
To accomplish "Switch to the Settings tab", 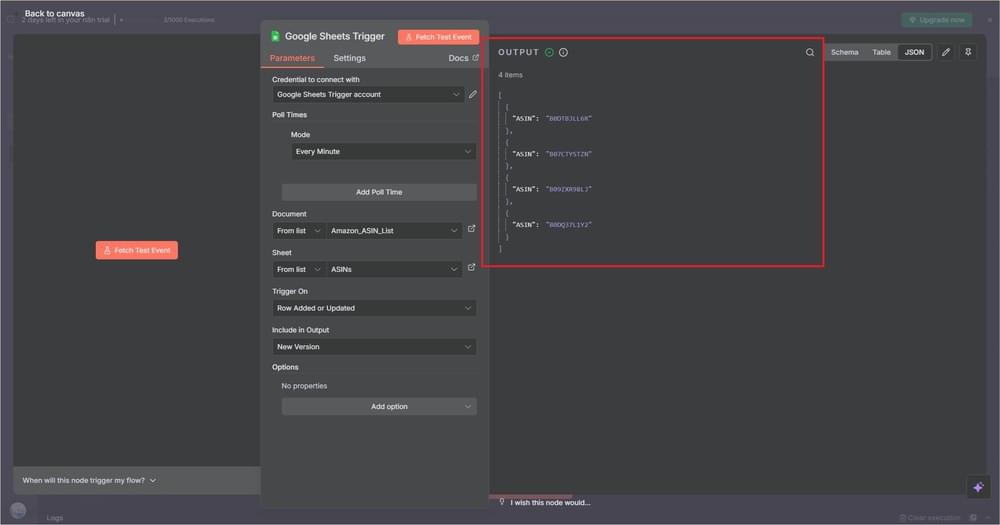I will click(349, 58).
